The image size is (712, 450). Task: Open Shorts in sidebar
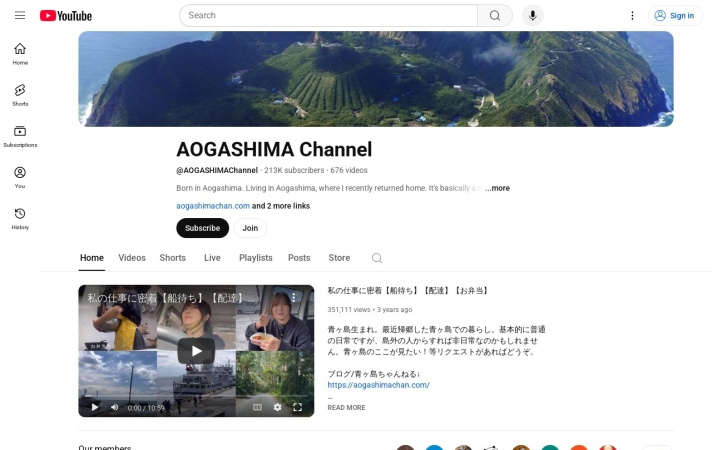point(20,95)
